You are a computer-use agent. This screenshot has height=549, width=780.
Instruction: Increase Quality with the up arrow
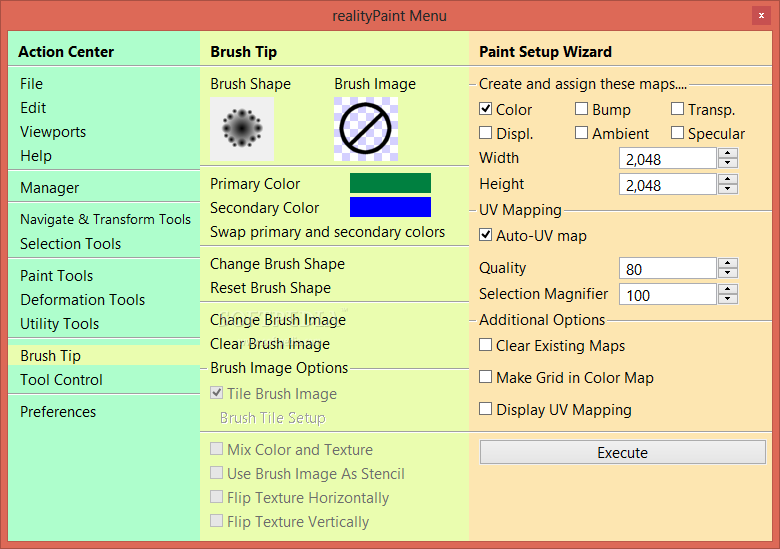click(728, 263)
